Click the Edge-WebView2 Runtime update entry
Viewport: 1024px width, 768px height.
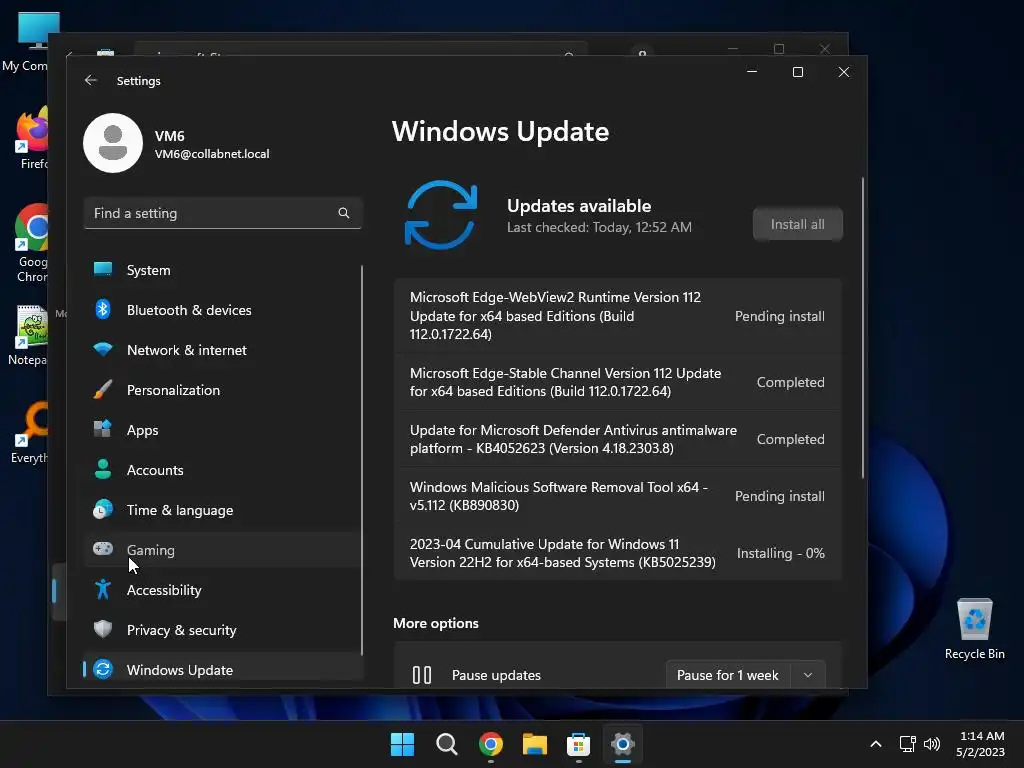617,315
